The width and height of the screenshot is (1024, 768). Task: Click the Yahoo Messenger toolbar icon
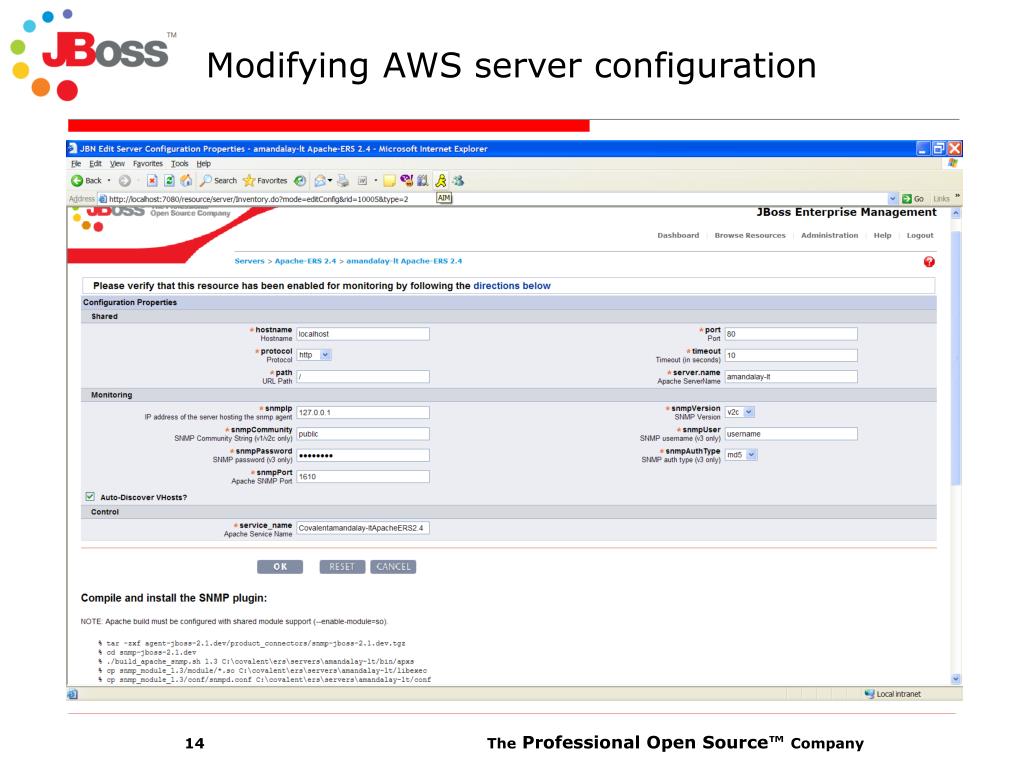(406, 181)
